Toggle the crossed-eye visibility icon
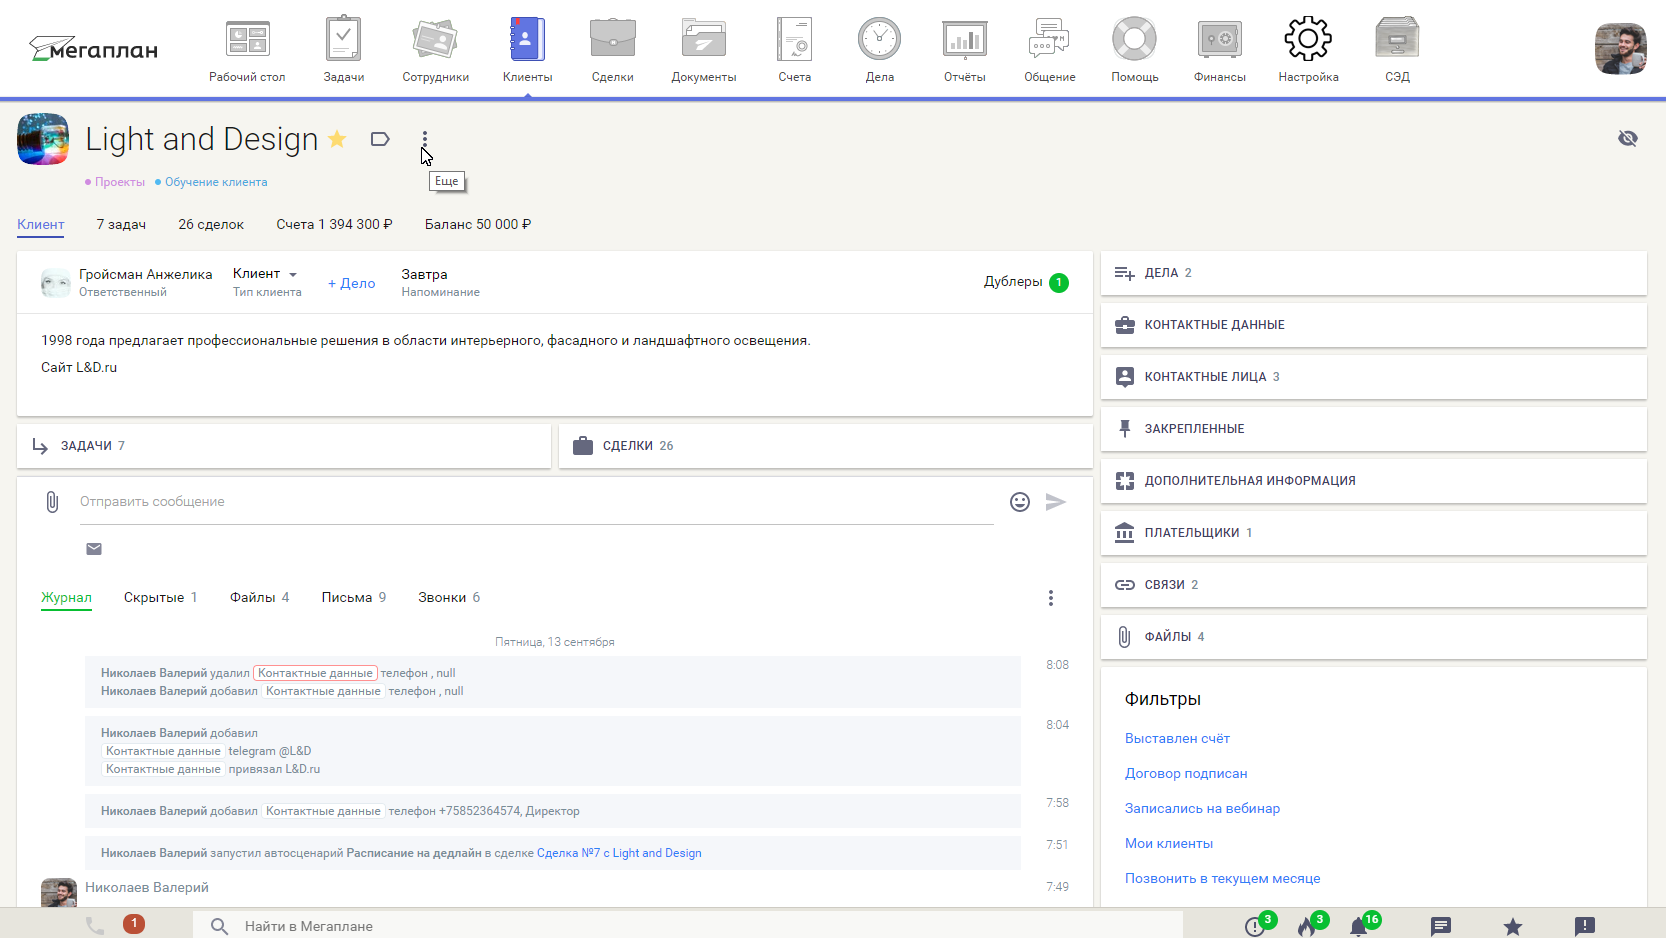1666x938 pixels. (1628, 138)
